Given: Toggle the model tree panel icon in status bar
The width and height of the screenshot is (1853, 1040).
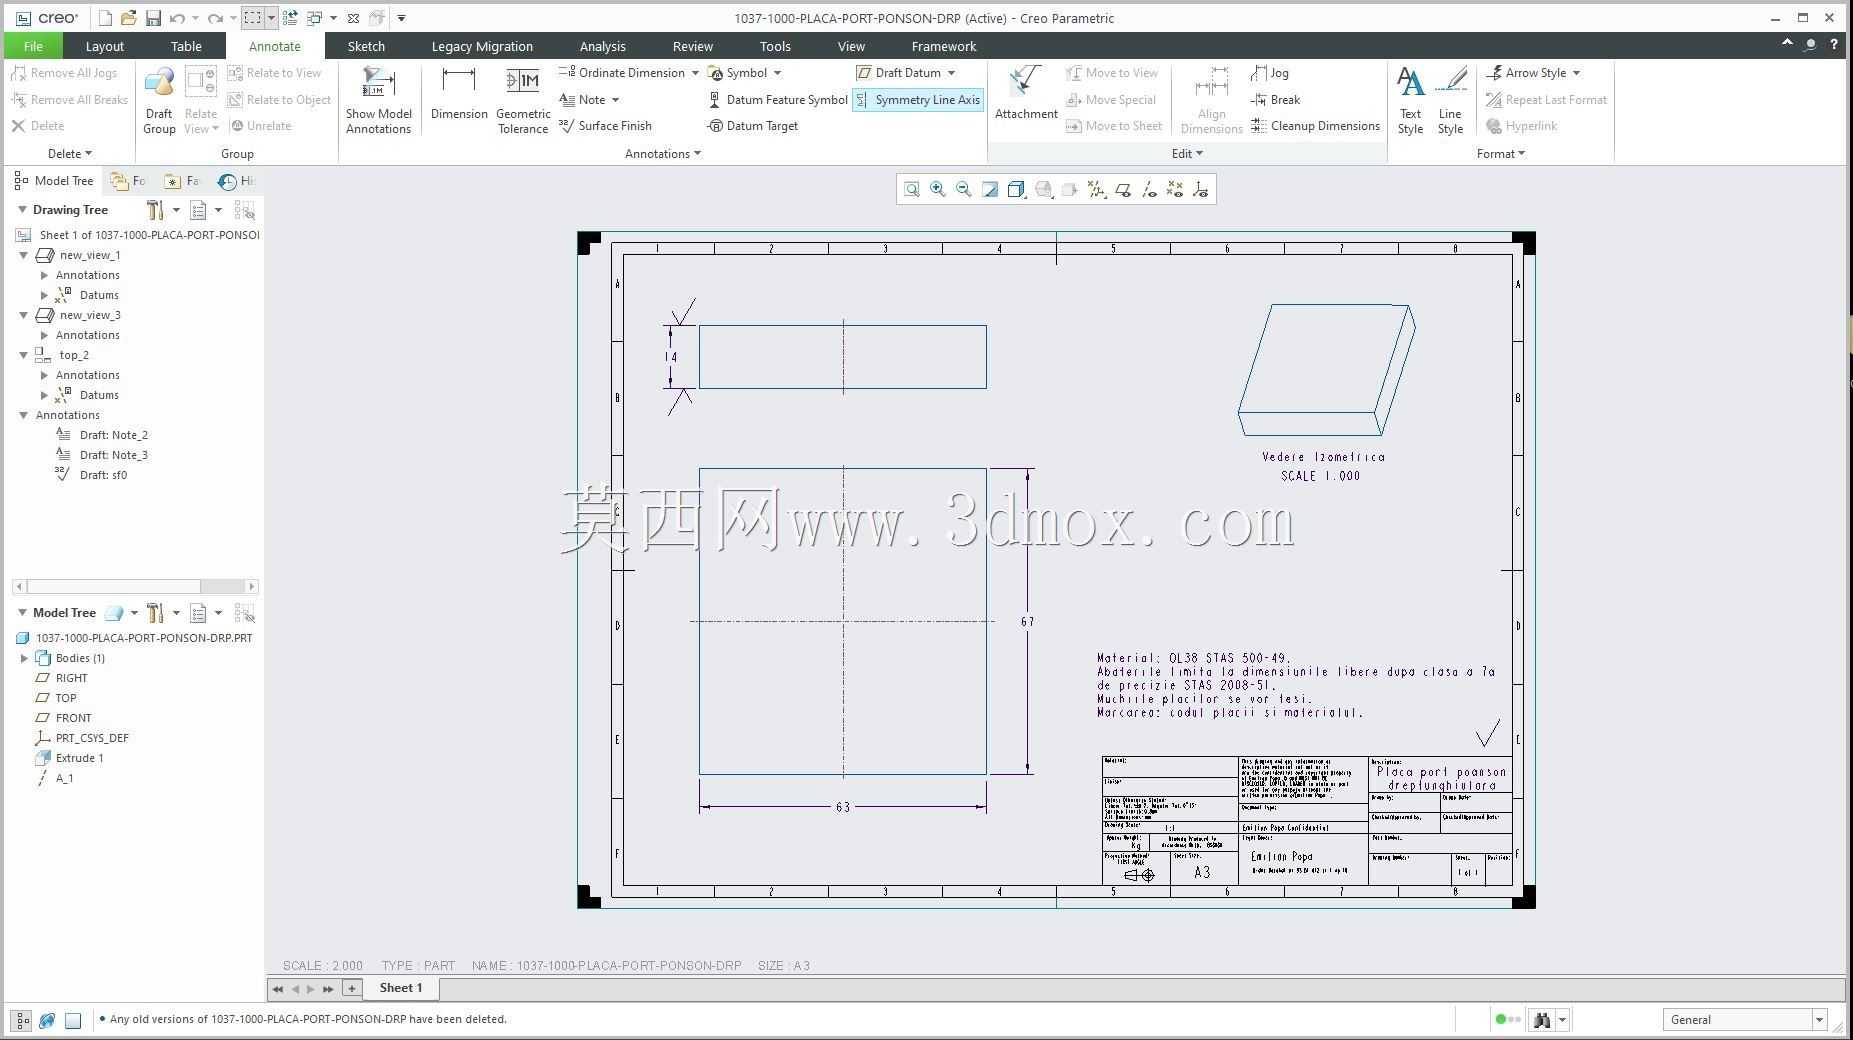Looking at the screenshot, I should coord(22,1020).
